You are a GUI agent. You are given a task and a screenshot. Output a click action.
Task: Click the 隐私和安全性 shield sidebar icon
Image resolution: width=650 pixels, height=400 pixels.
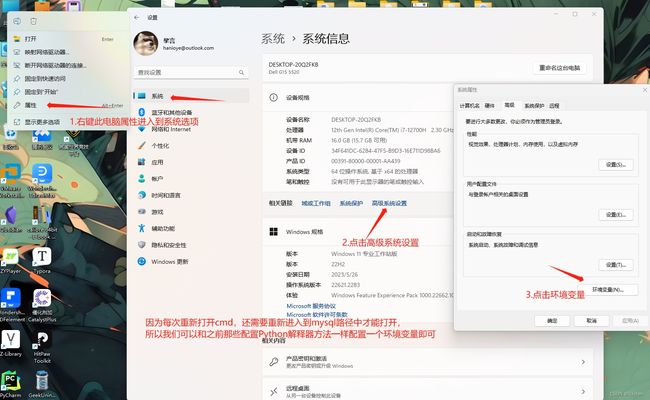click(142, 245)
